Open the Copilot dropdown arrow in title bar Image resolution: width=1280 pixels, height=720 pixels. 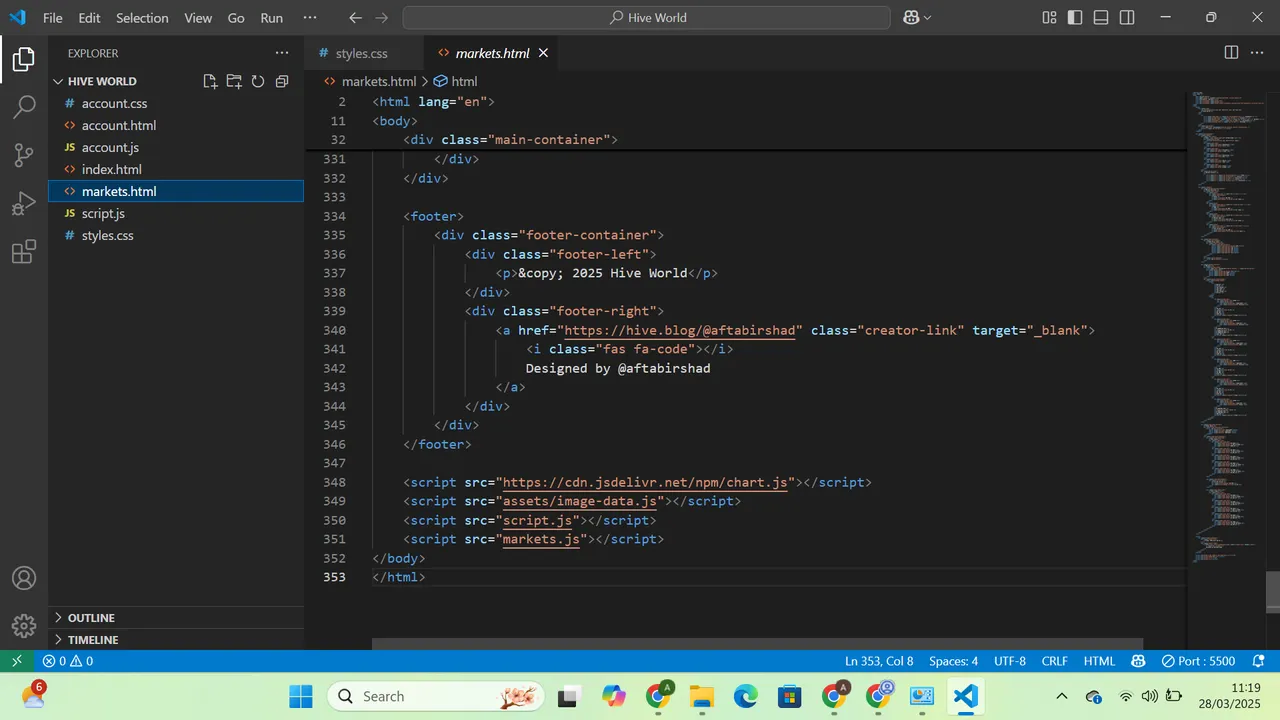click(927, 18)
